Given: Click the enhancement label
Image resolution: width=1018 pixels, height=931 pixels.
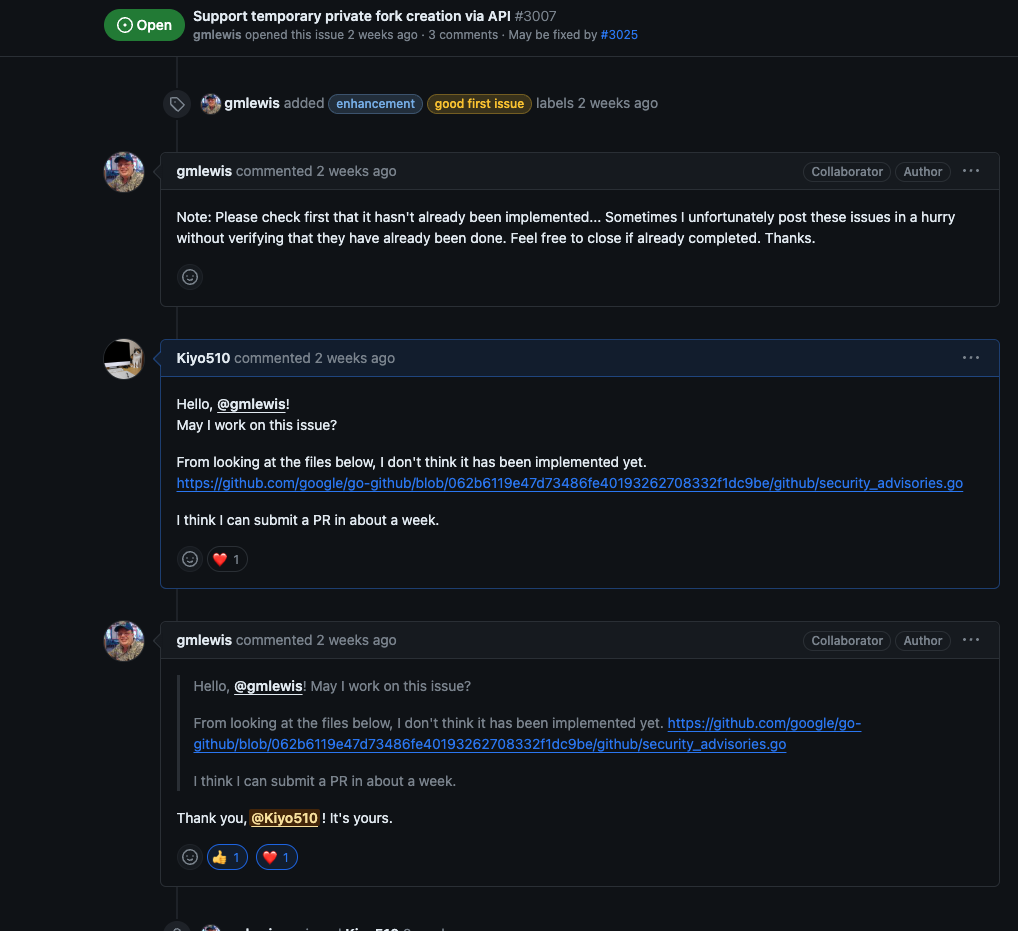Looking at the screenshot, I should point(375,103).
